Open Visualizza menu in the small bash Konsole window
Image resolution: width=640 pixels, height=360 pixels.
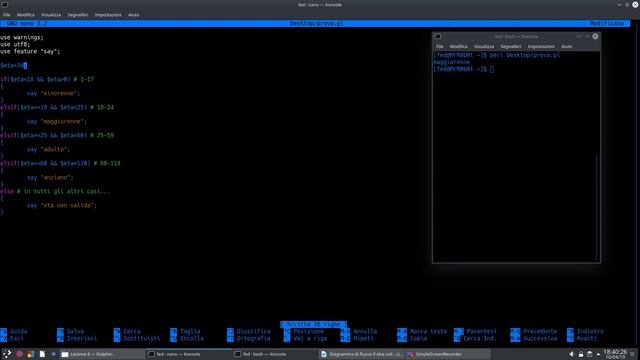coord(484,47)
